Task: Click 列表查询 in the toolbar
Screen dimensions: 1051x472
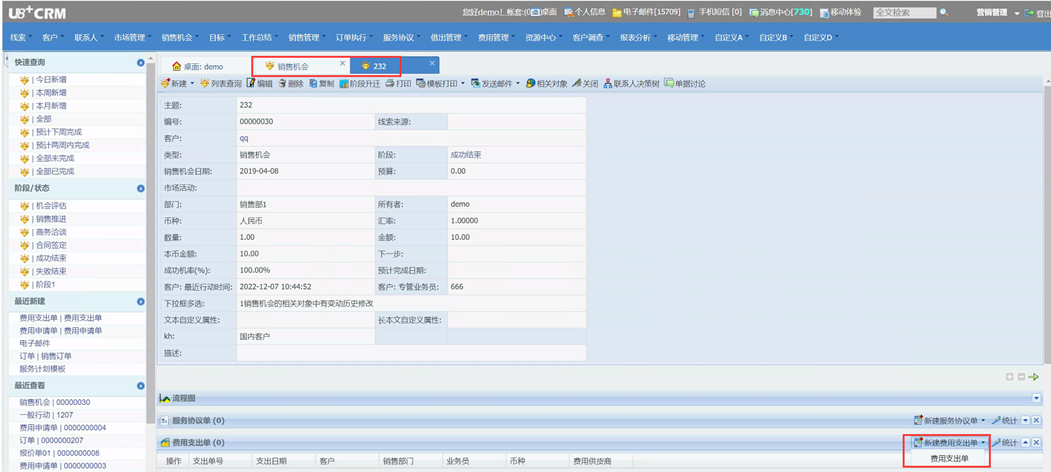Action: click(x=221, y=84)
